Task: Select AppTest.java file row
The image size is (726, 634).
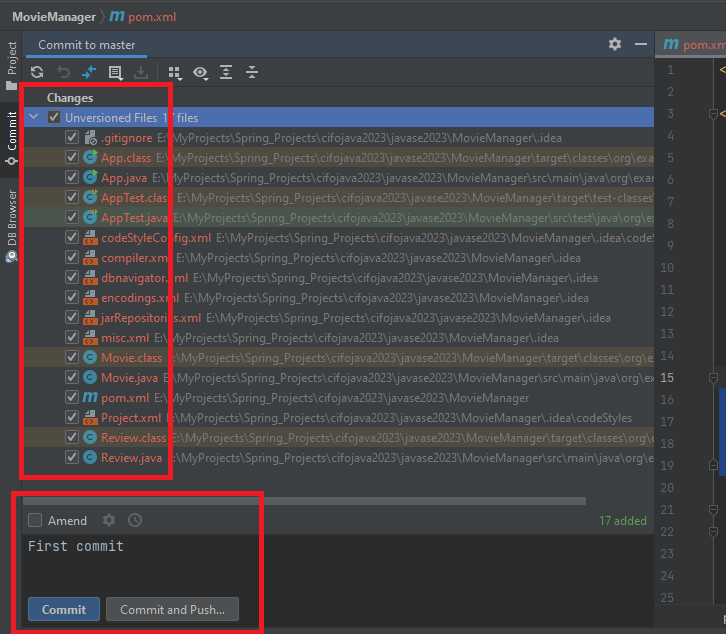Action: click(339, 218)
